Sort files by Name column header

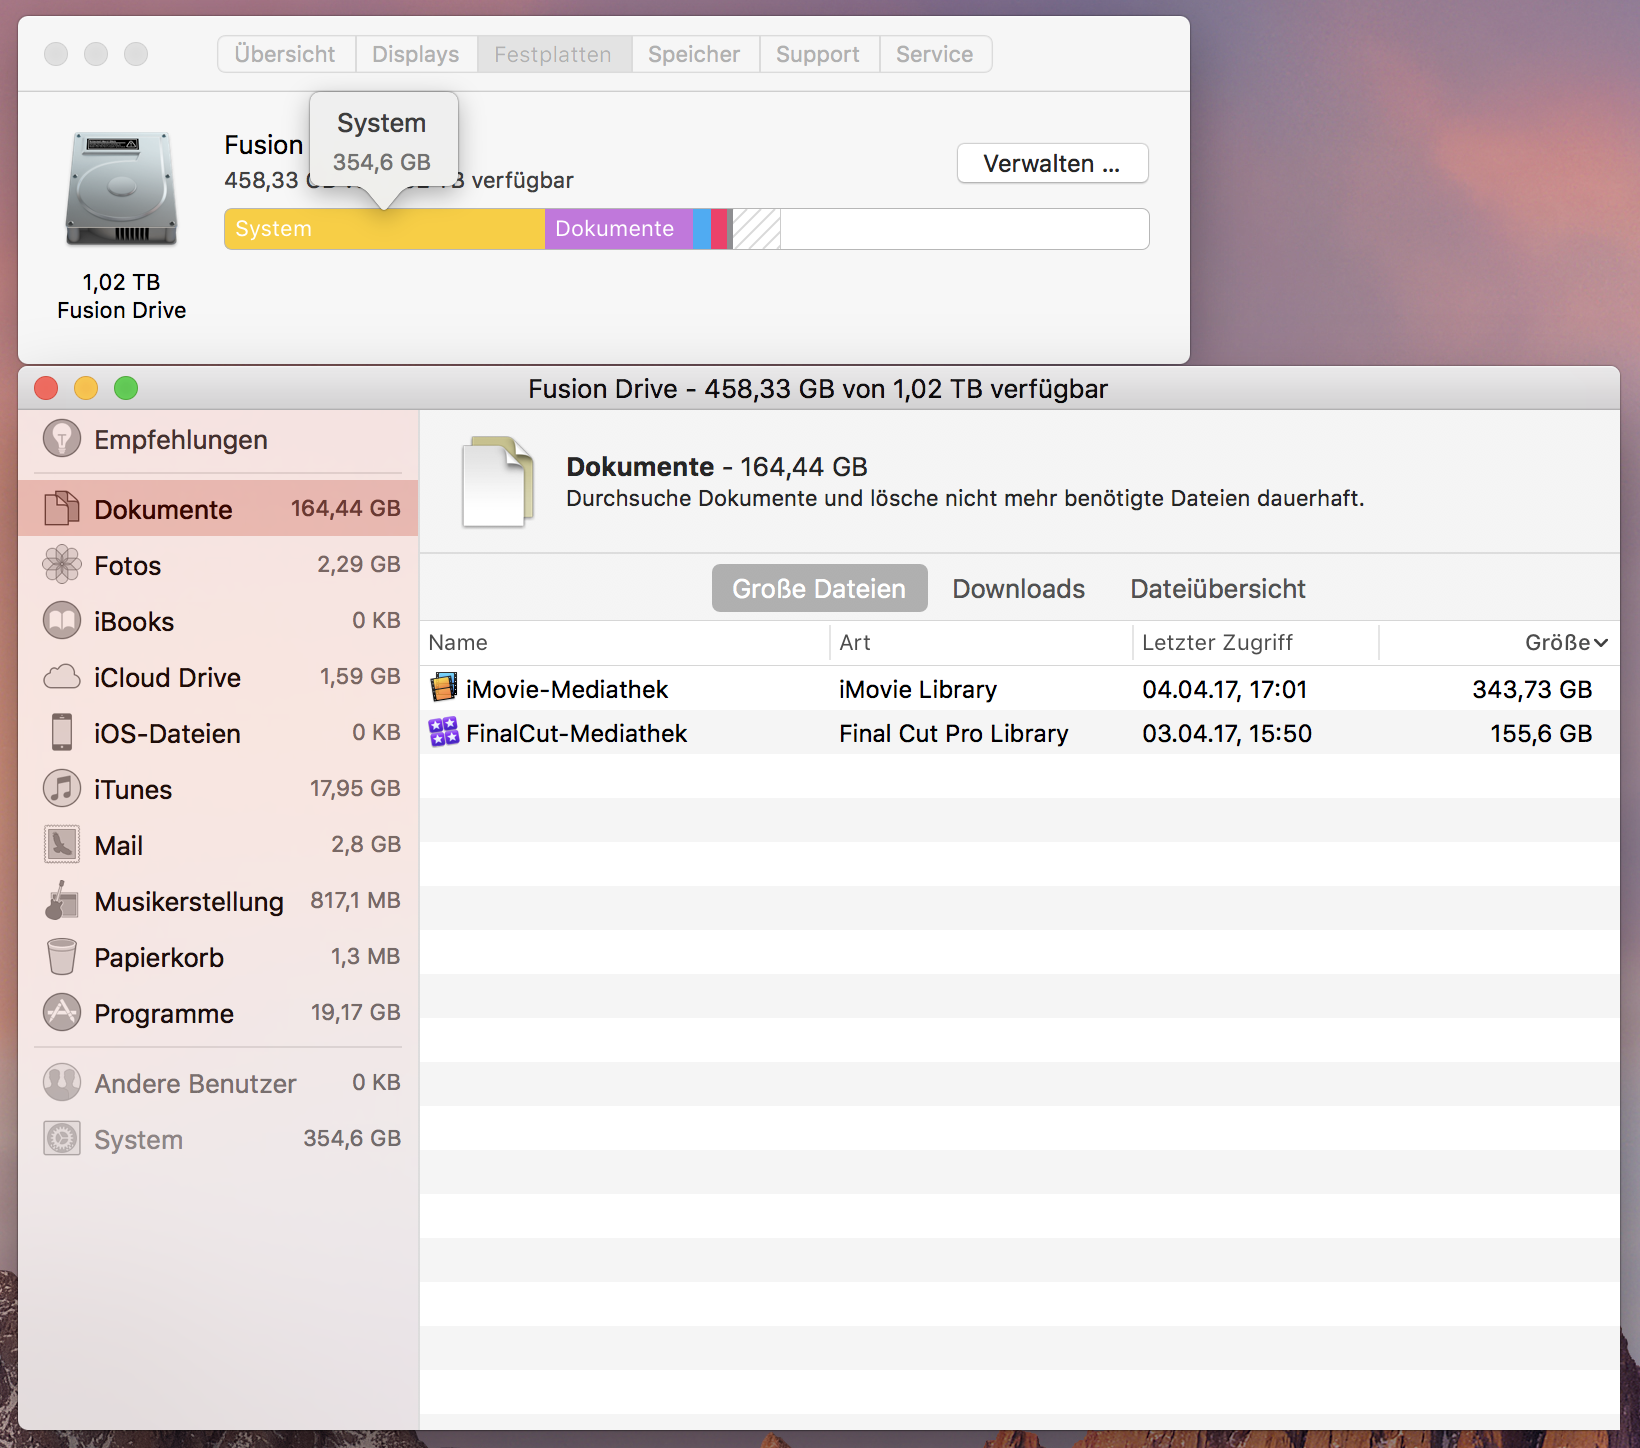[x=458, y=643]
